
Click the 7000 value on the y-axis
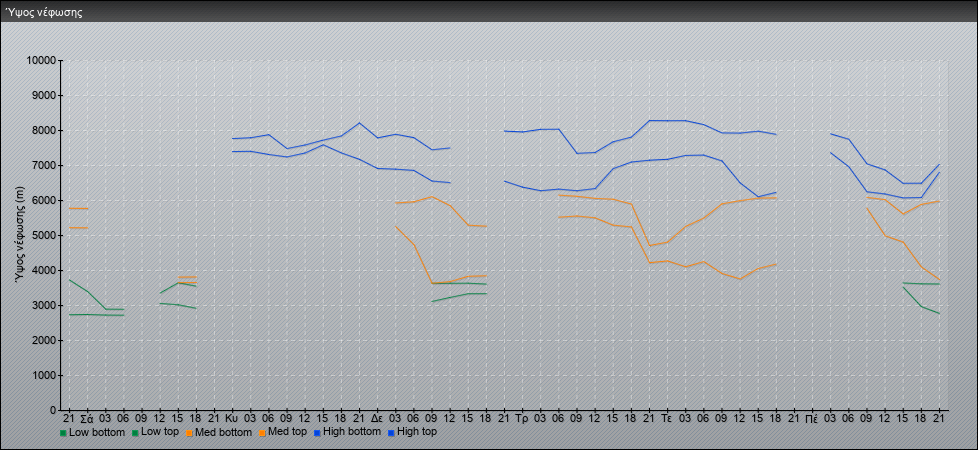click(x=44, y=165)
